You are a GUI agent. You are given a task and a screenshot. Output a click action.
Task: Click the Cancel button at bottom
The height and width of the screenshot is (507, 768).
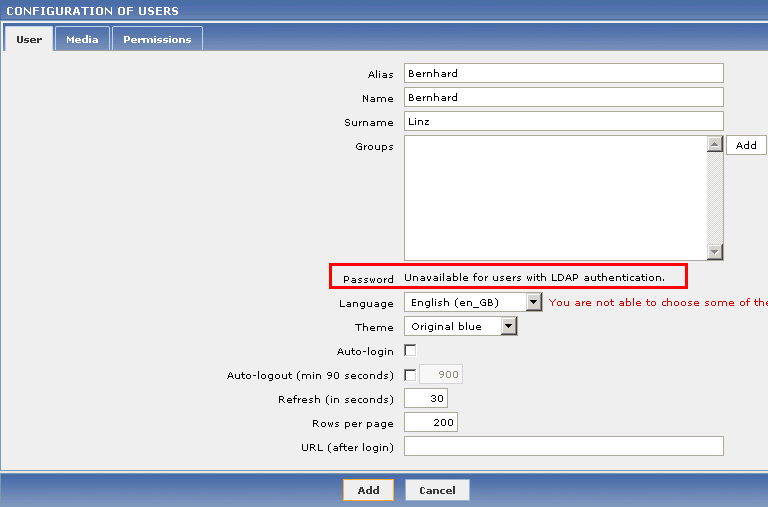tap(437, 490)
